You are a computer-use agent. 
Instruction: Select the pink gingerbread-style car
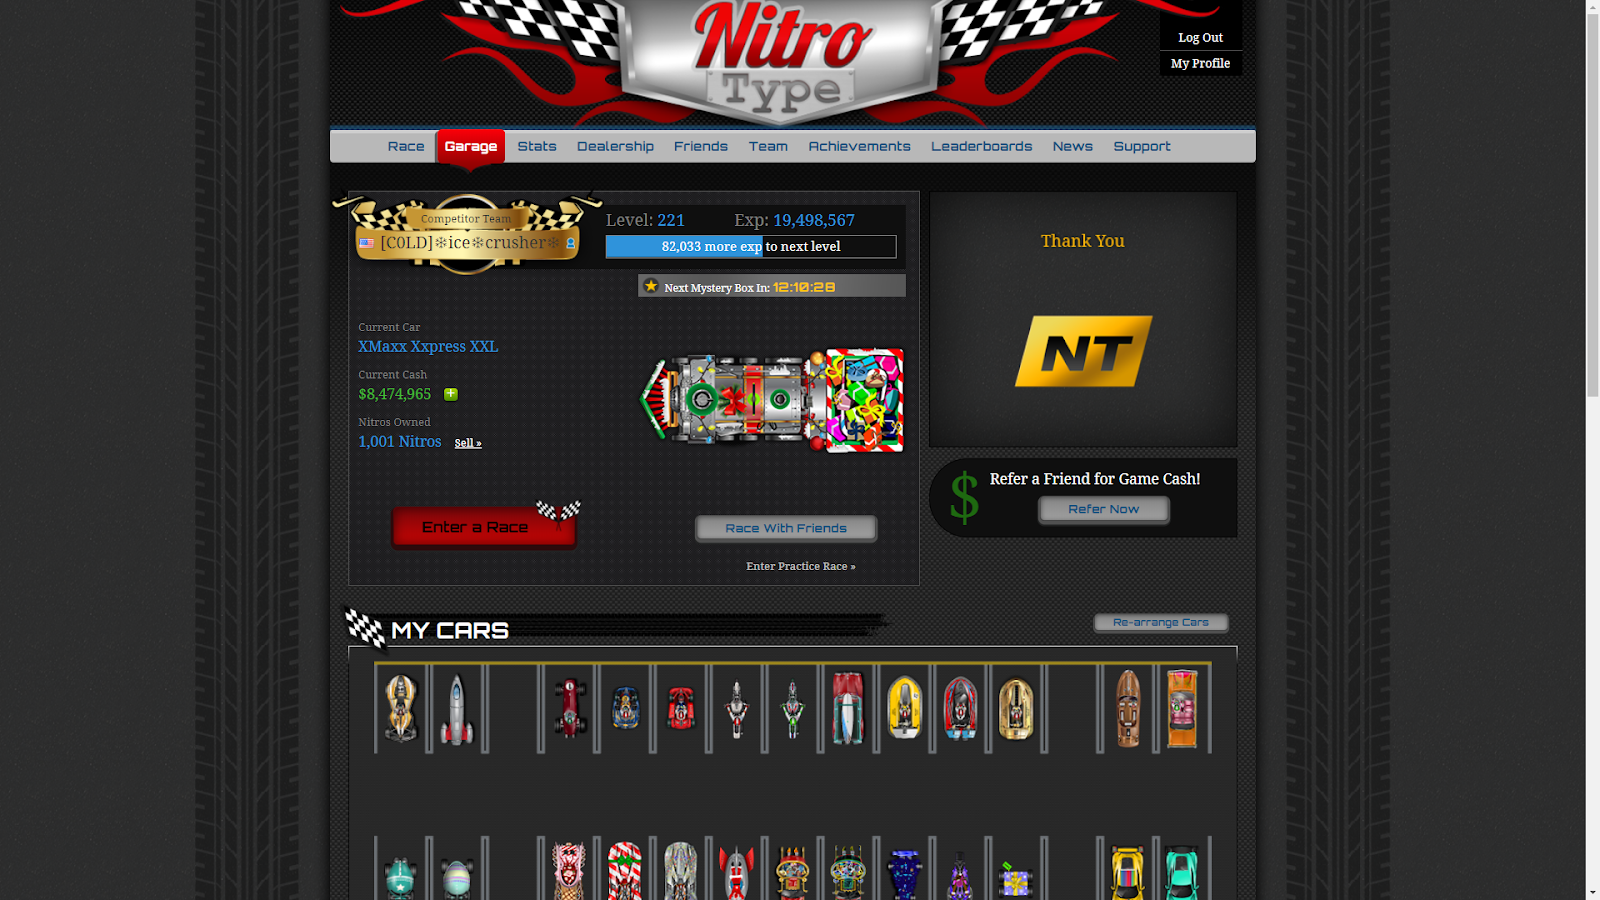pos(569,871)
